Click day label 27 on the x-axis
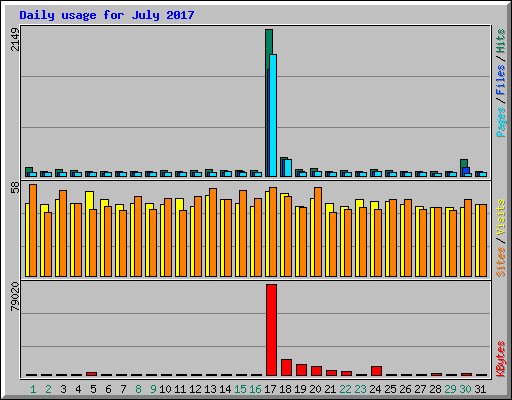Screen dimensions: 512x400 (420, 389)
